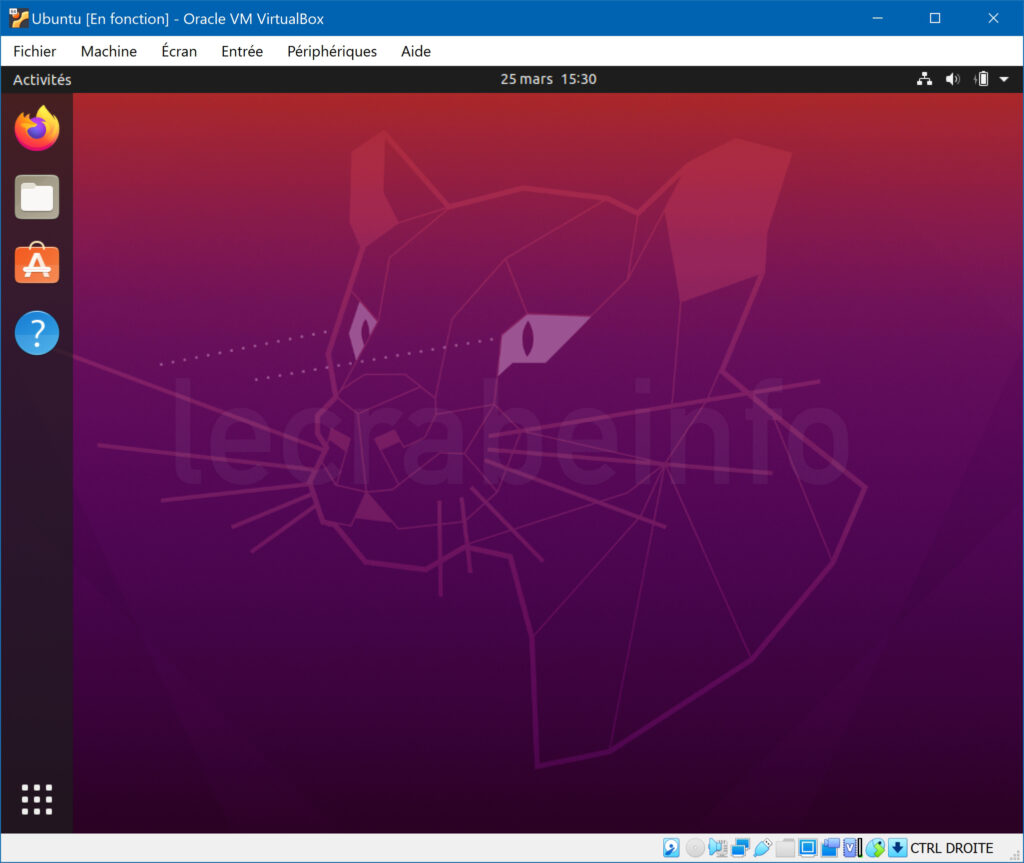Open the Fichier menu

(x=35, y=51)
